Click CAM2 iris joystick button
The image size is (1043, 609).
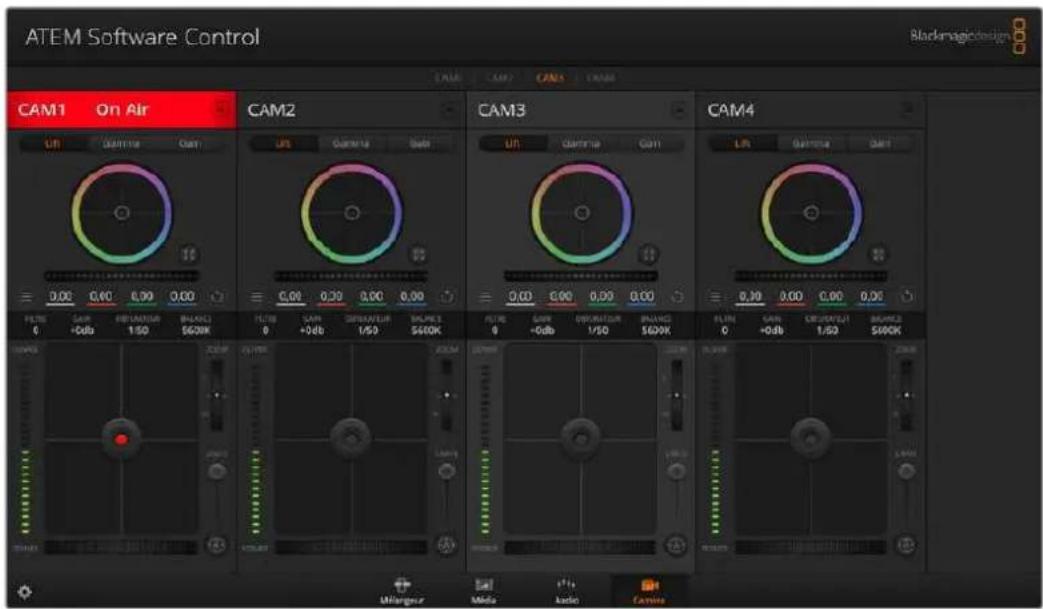[x=351, y=437]
